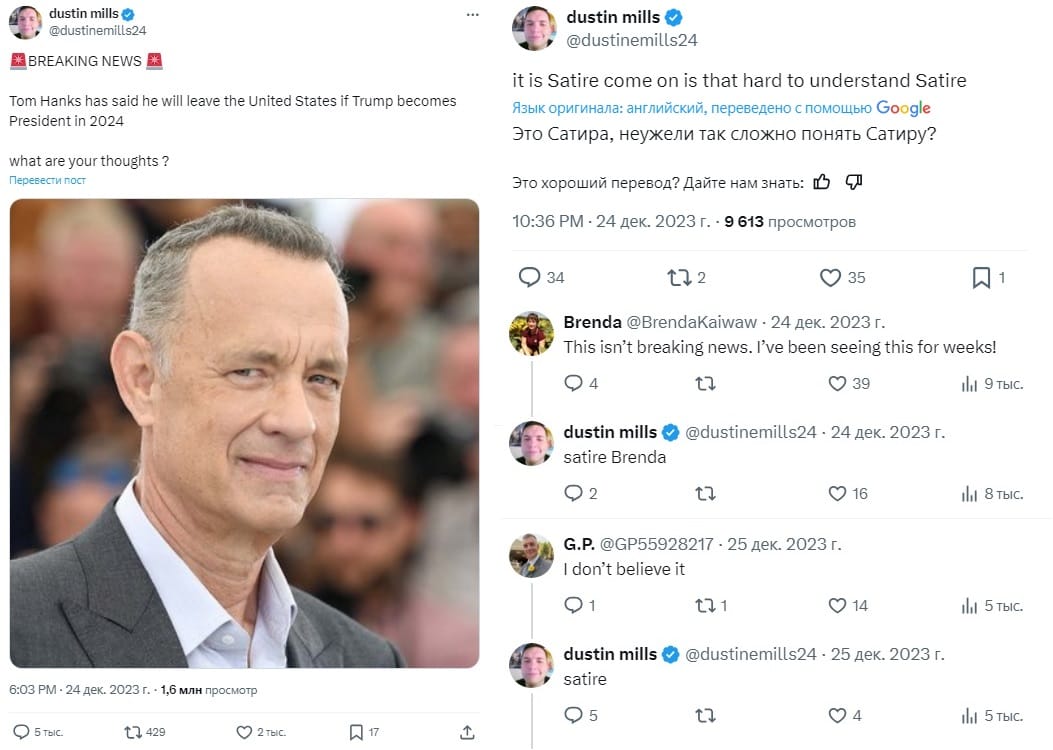
Task: Open G.P. profile avatar
Action: [x=531, y=556]
